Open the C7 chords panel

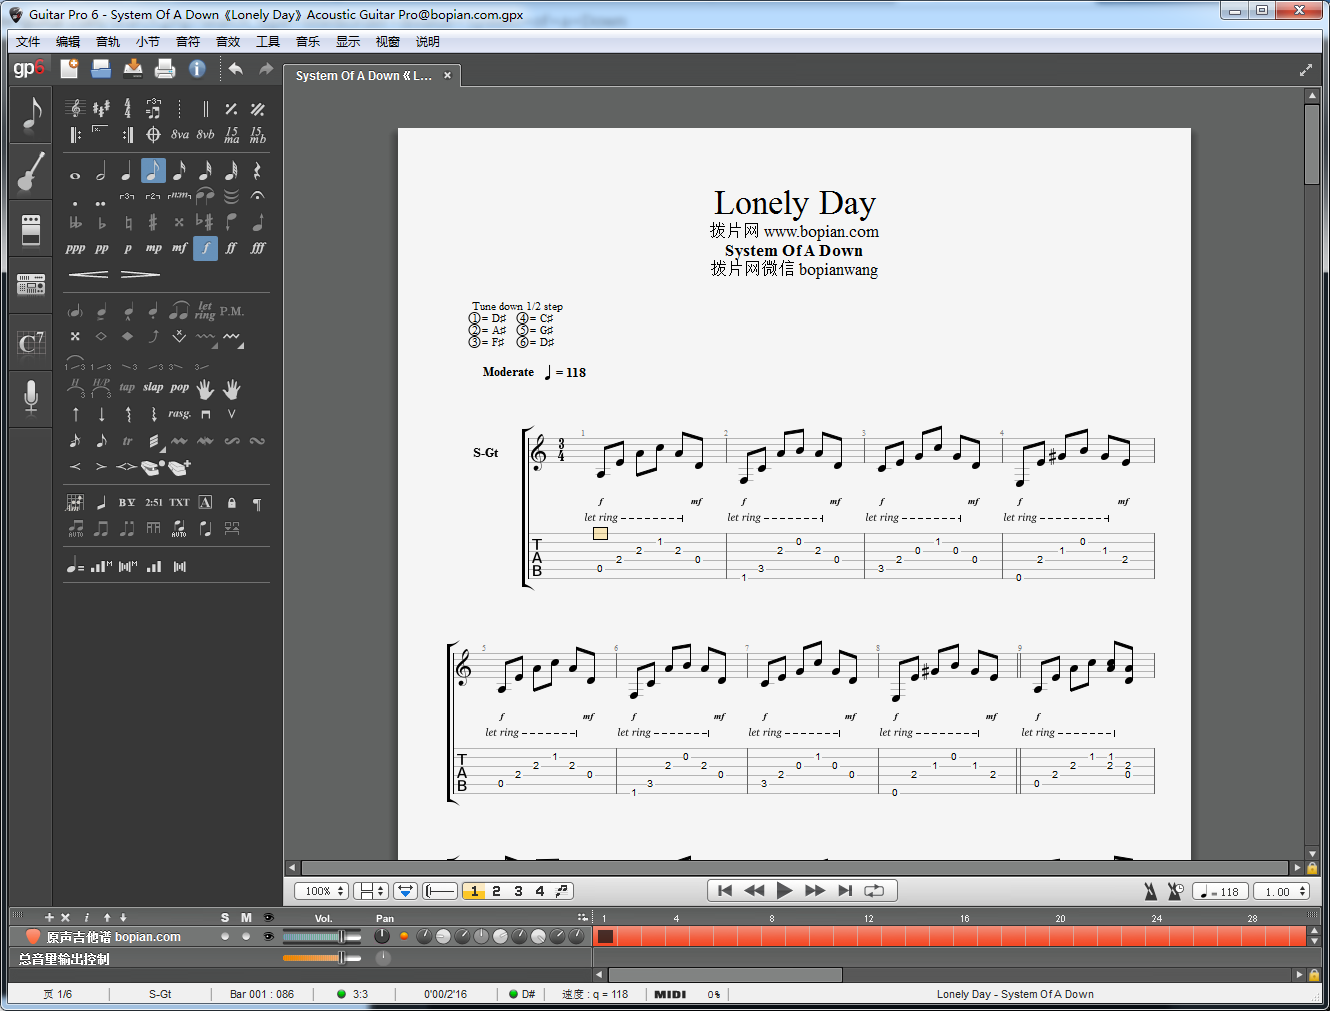tap(31, 343)
